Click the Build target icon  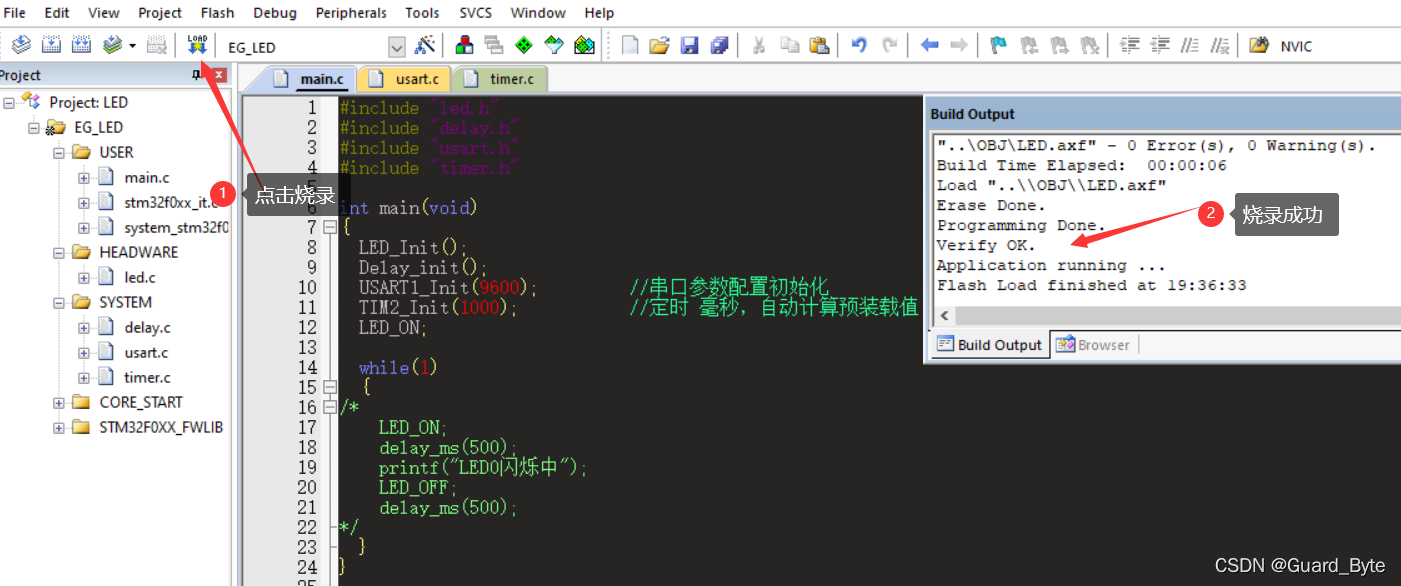(x=52, y=45)
